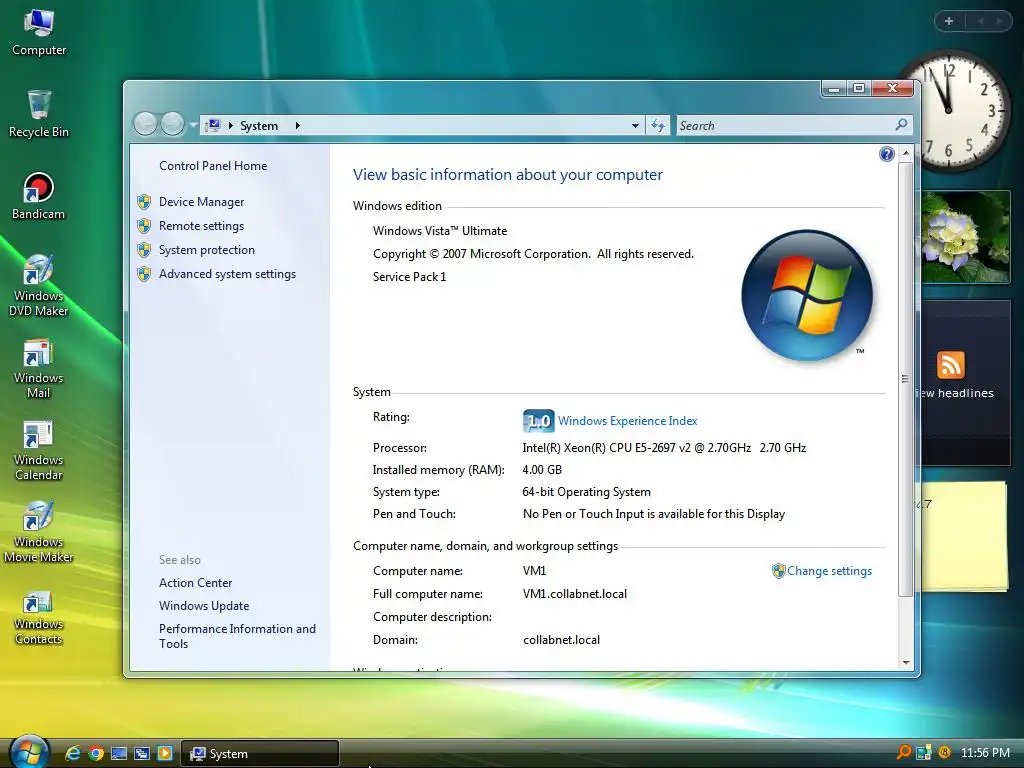
Task: Click the Switch between windows icon
Action: (142, 753)
